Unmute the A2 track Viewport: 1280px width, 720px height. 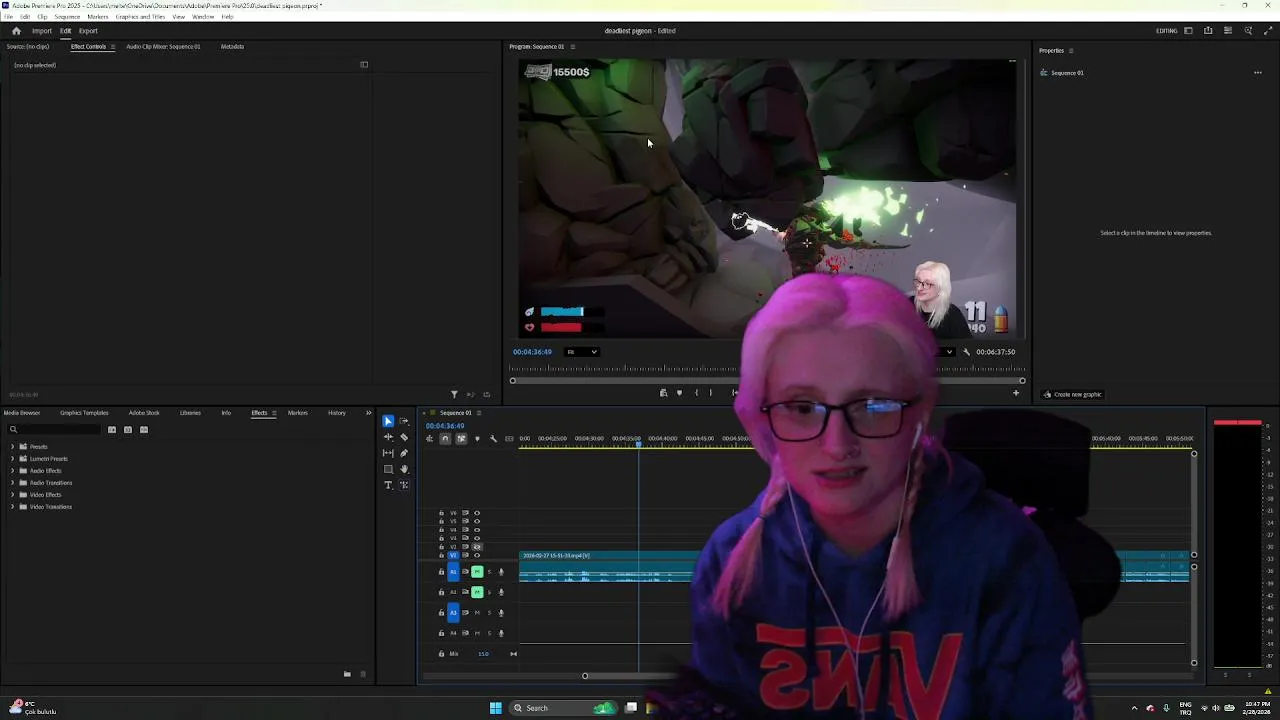[477, 592]
